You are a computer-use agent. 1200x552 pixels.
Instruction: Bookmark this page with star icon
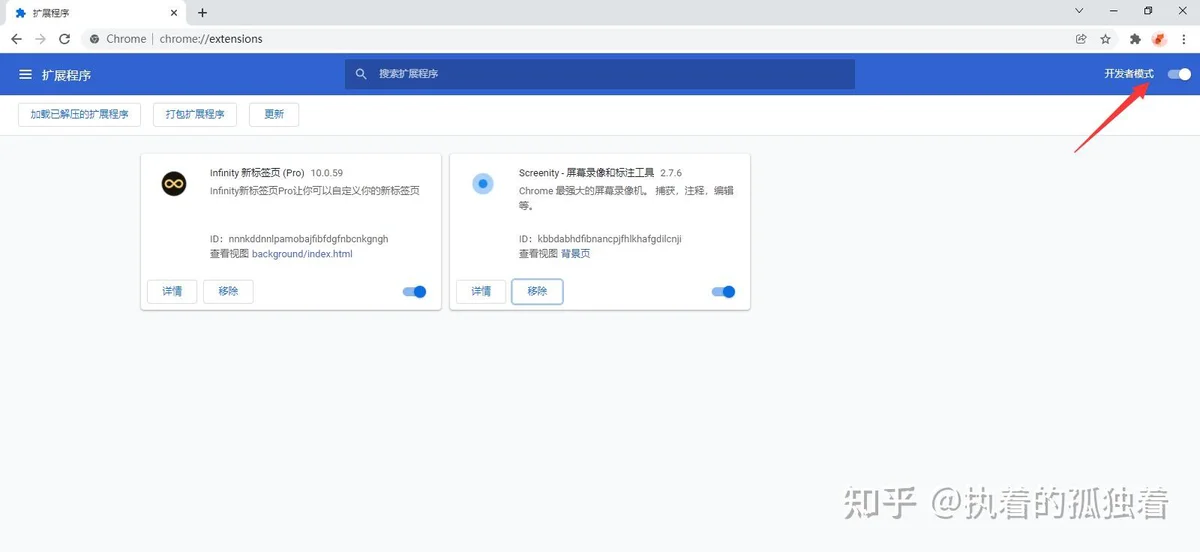coord(1105,39)
